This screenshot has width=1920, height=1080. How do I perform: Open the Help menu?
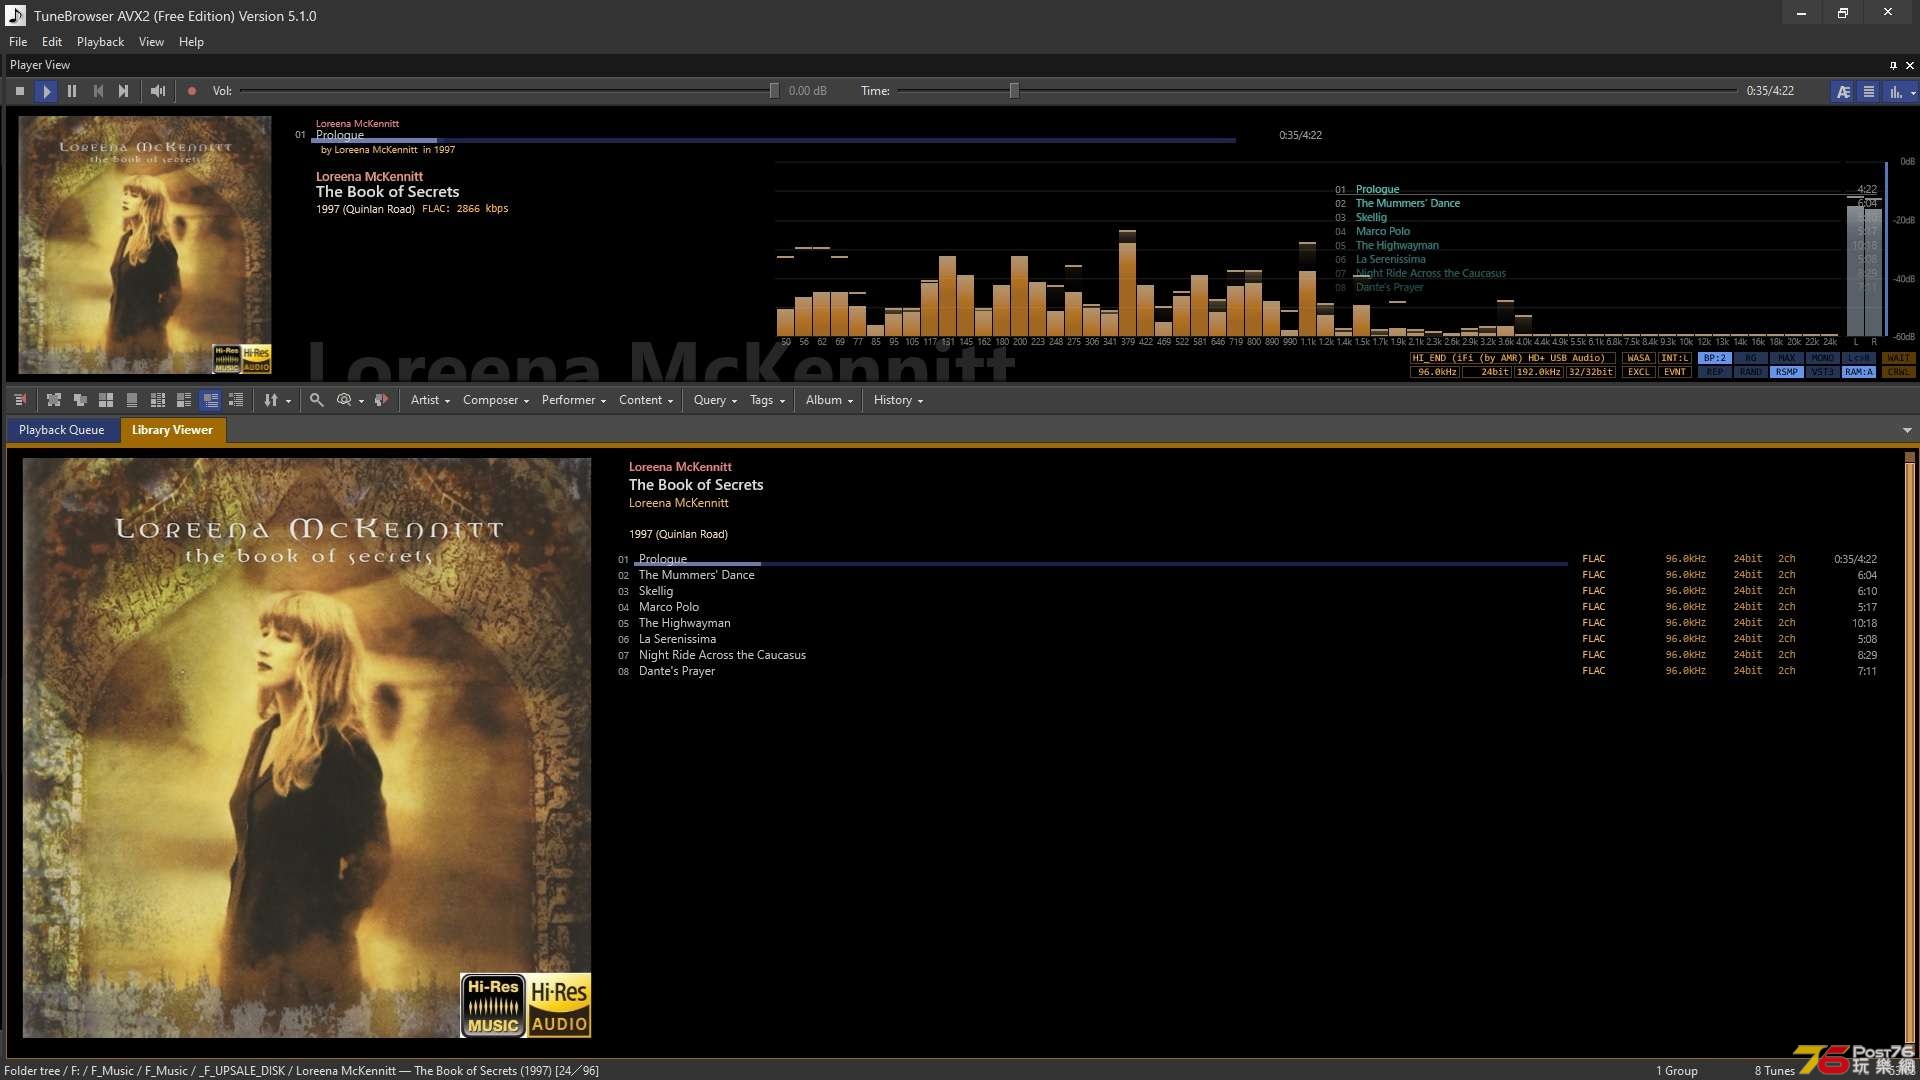[x=191, y=42]
